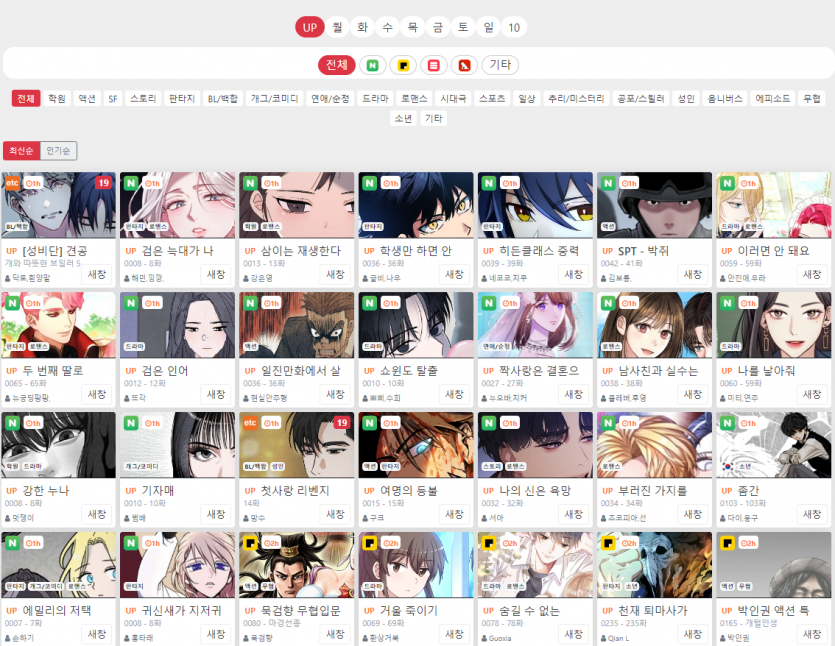Viewport: 835px width, 646px height.
Task: Click the red lightning-bolt platform filter icon
Action: click(463, 65)
